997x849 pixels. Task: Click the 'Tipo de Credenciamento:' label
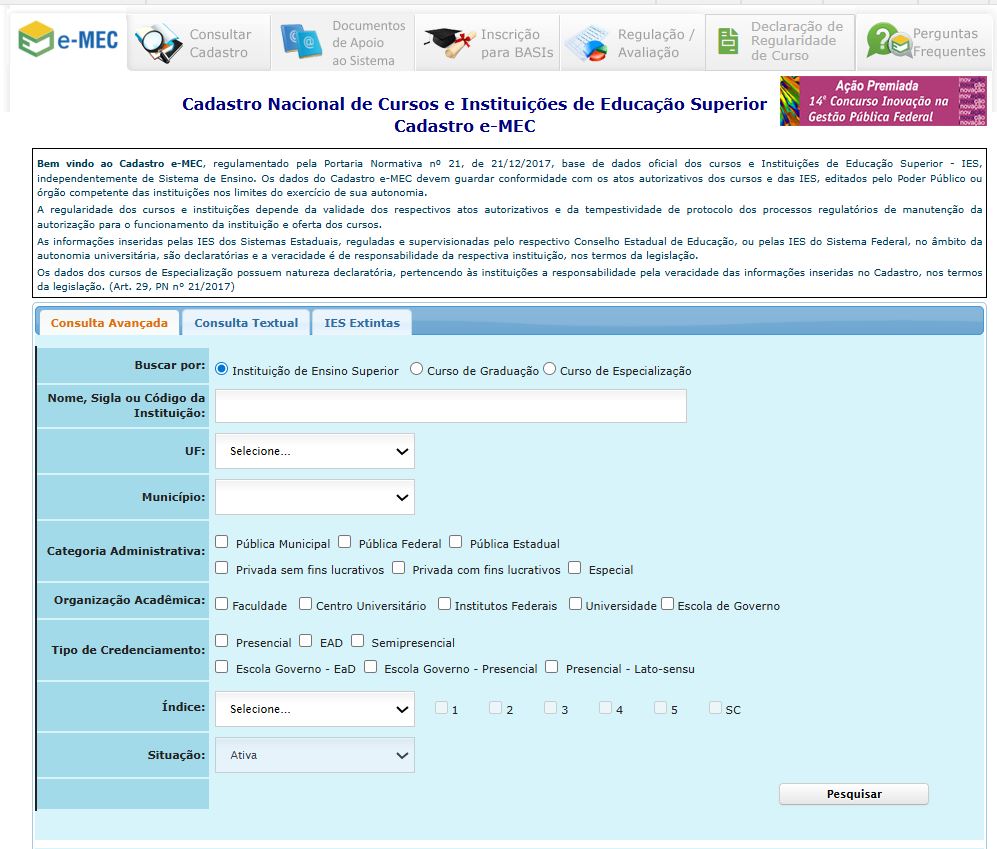[128, 650]
